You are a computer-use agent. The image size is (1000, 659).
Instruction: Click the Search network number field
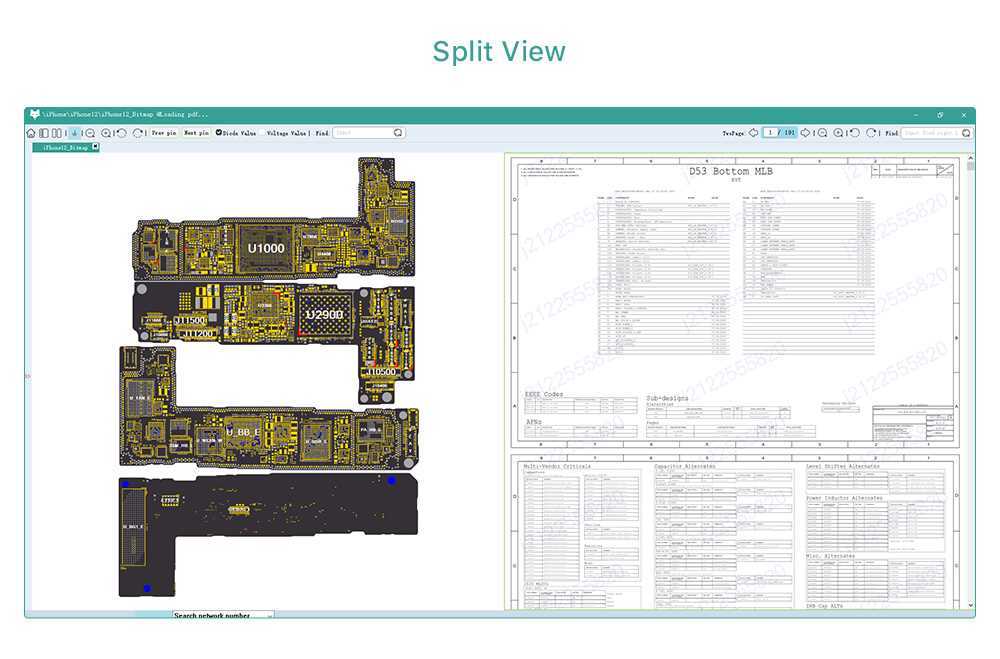223,615
